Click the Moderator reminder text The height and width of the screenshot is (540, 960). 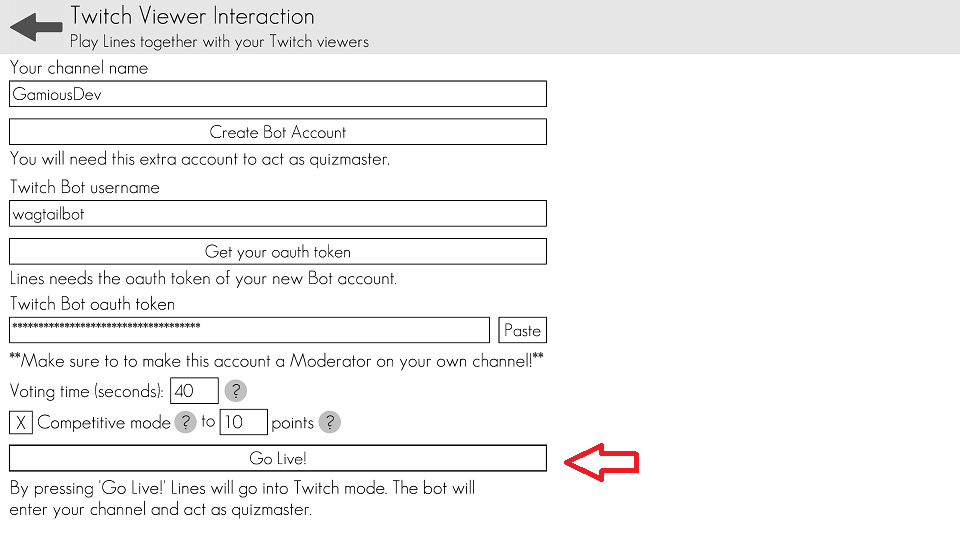tap(276, 361)
